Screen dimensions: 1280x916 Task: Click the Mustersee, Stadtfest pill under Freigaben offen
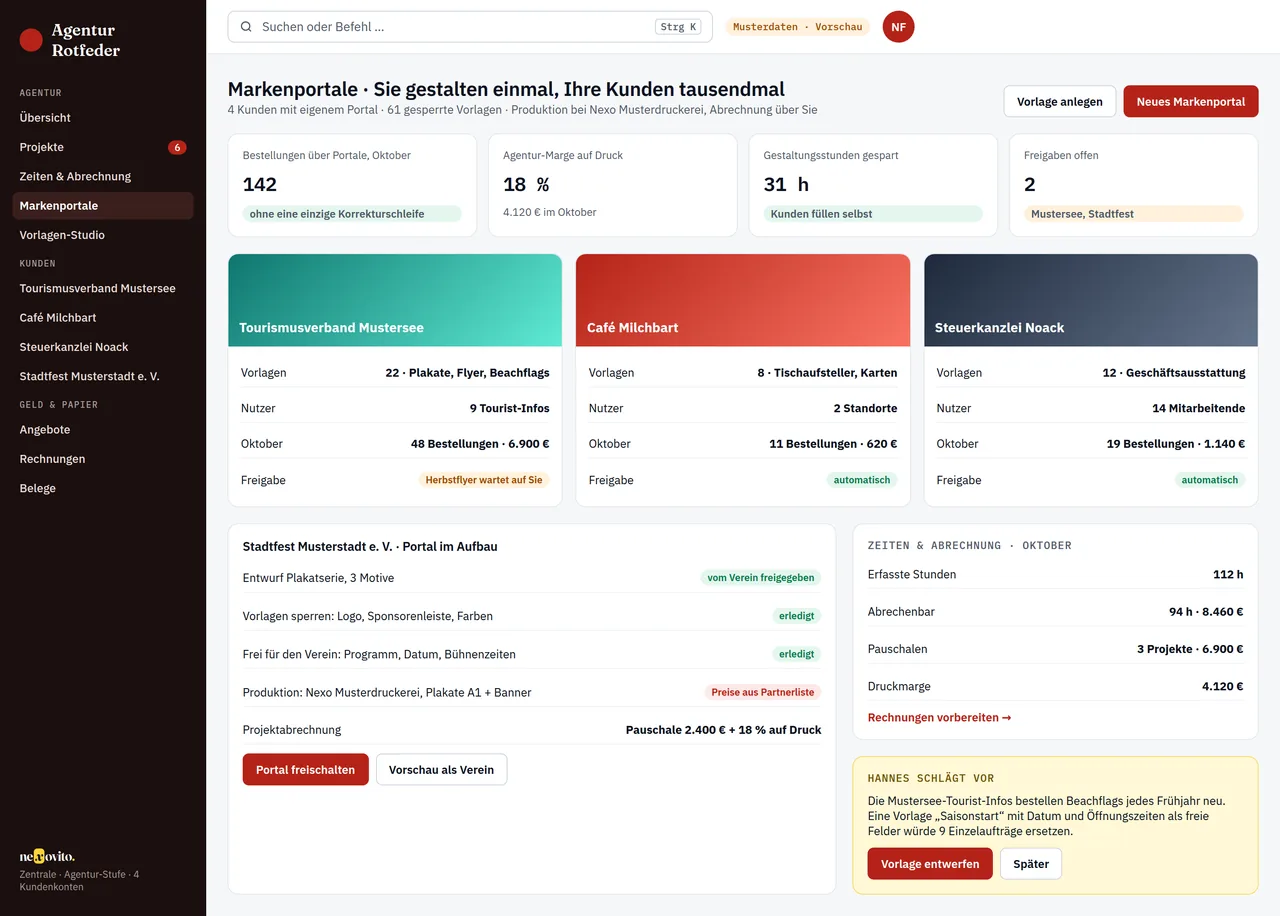1133,214
